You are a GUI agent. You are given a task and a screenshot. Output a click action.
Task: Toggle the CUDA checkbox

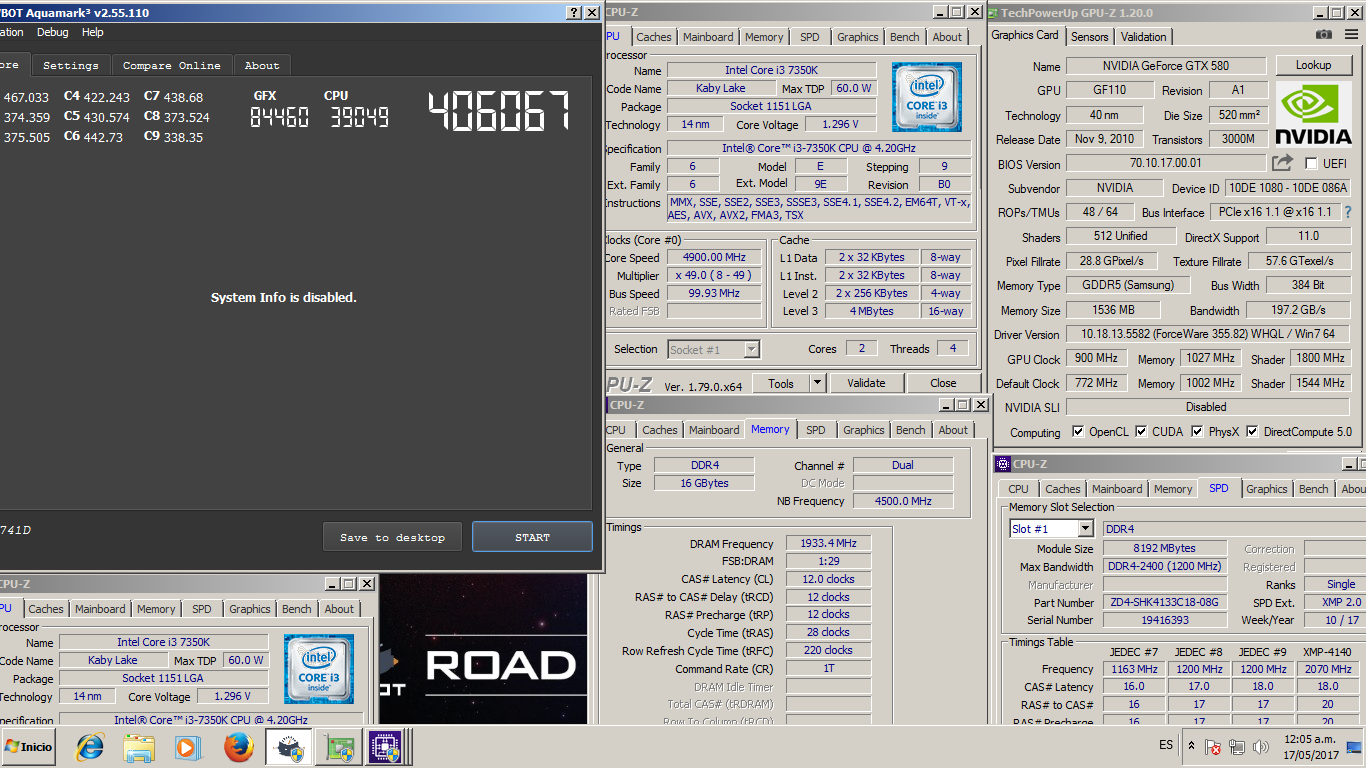1141,432
